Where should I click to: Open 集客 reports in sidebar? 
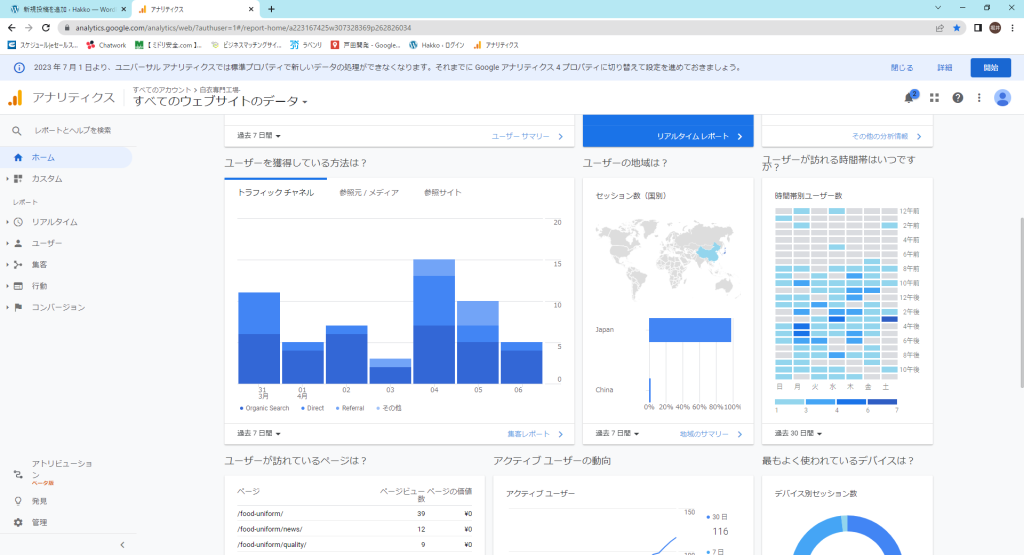(x=39, y=264)
